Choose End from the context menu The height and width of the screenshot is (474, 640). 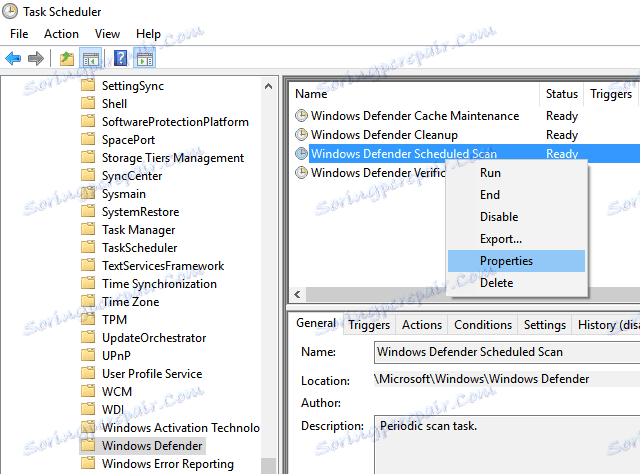[516, 195]
